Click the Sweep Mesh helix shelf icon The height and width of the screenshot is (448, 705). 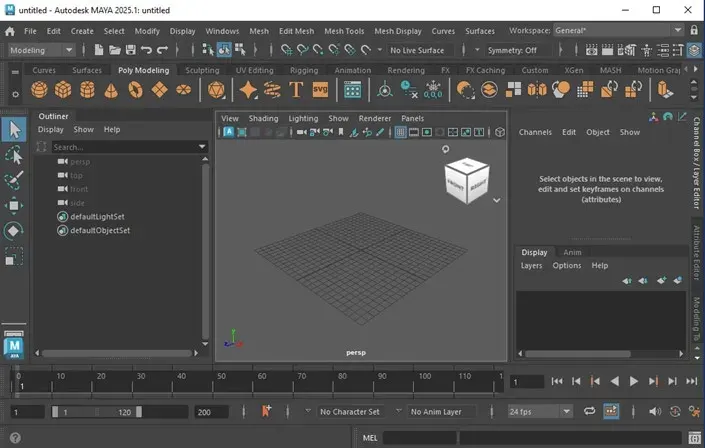coord(272,90)
